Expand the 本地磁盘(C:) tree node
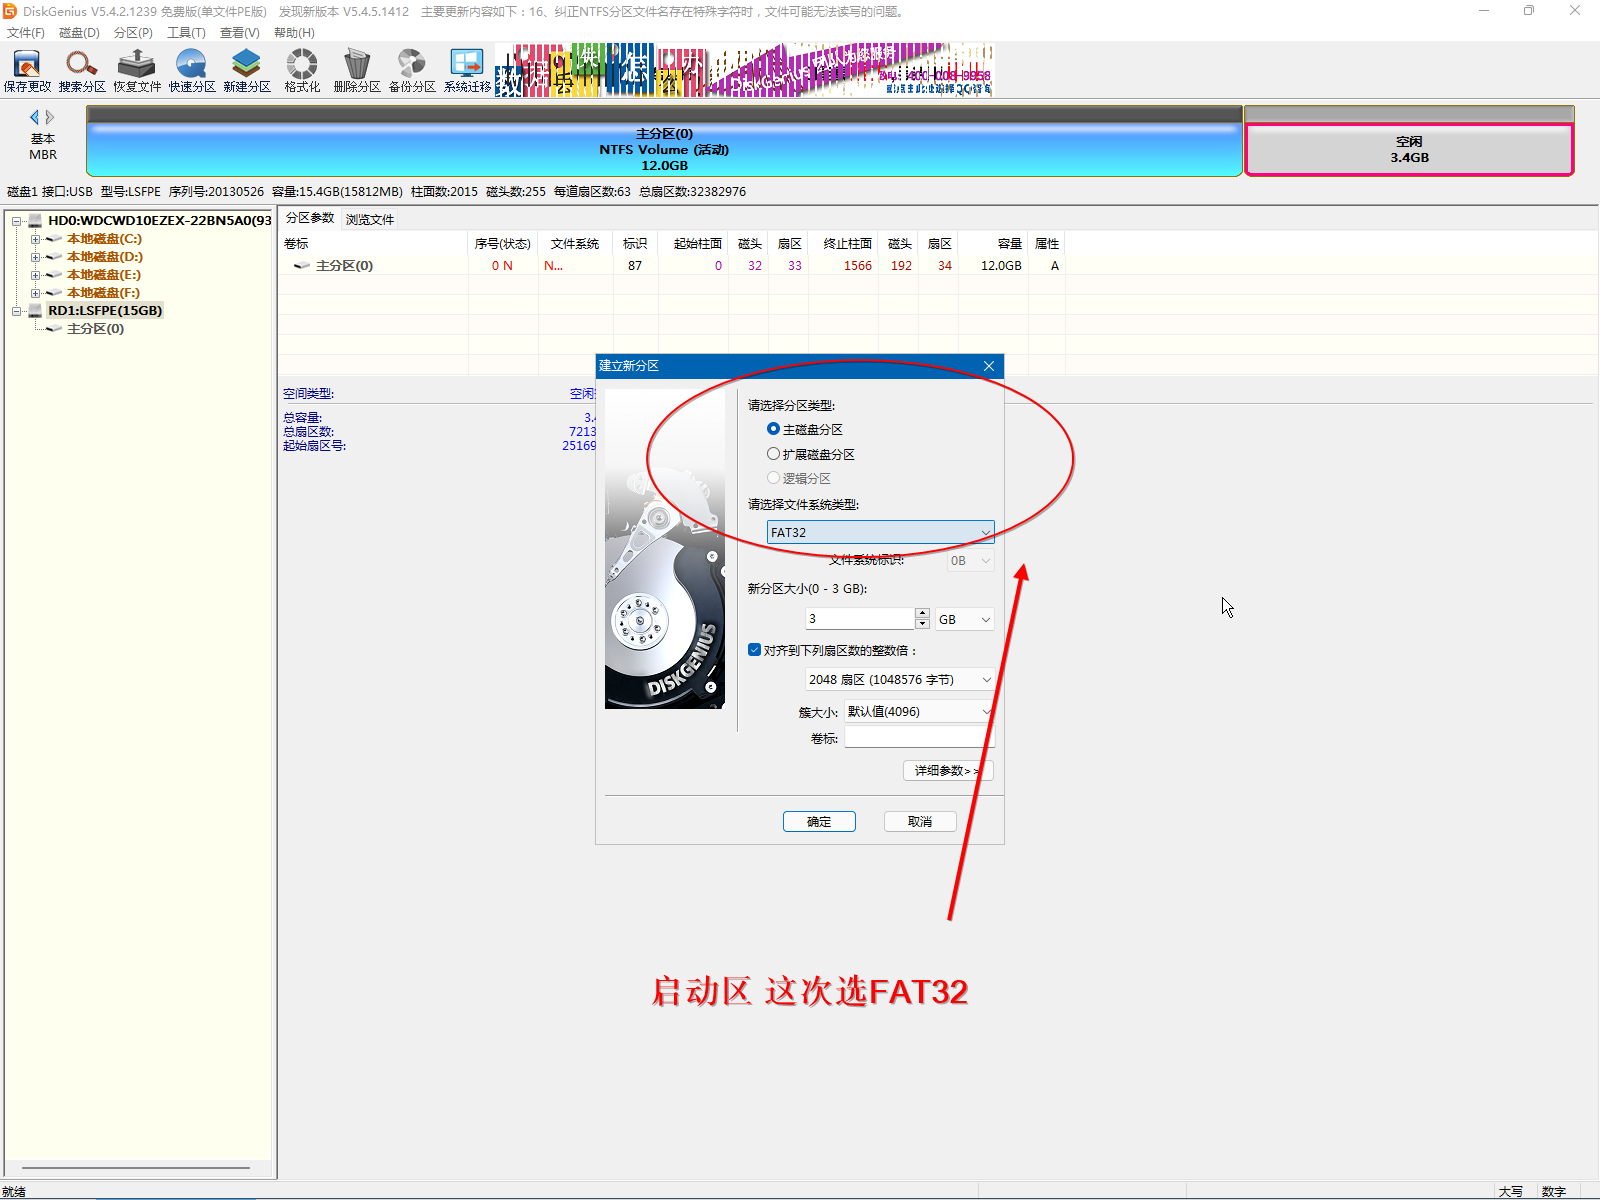1600x1200 pixels. coord(35,239)
